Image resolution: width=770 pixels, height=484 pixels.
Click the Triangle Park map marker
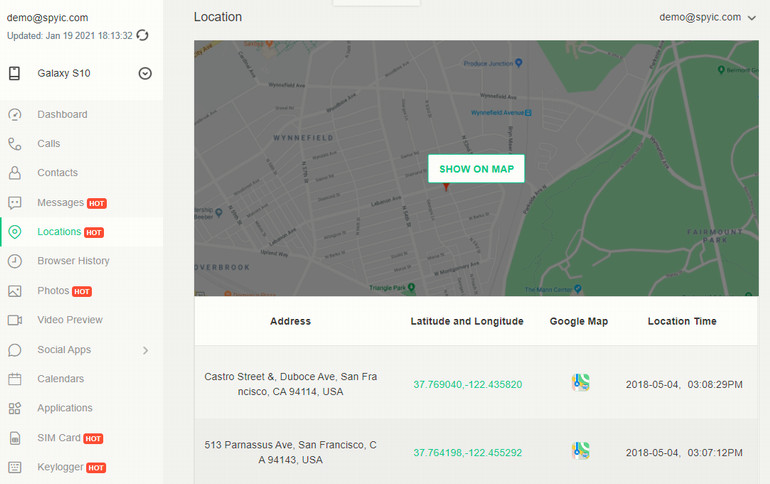(412, 287)
